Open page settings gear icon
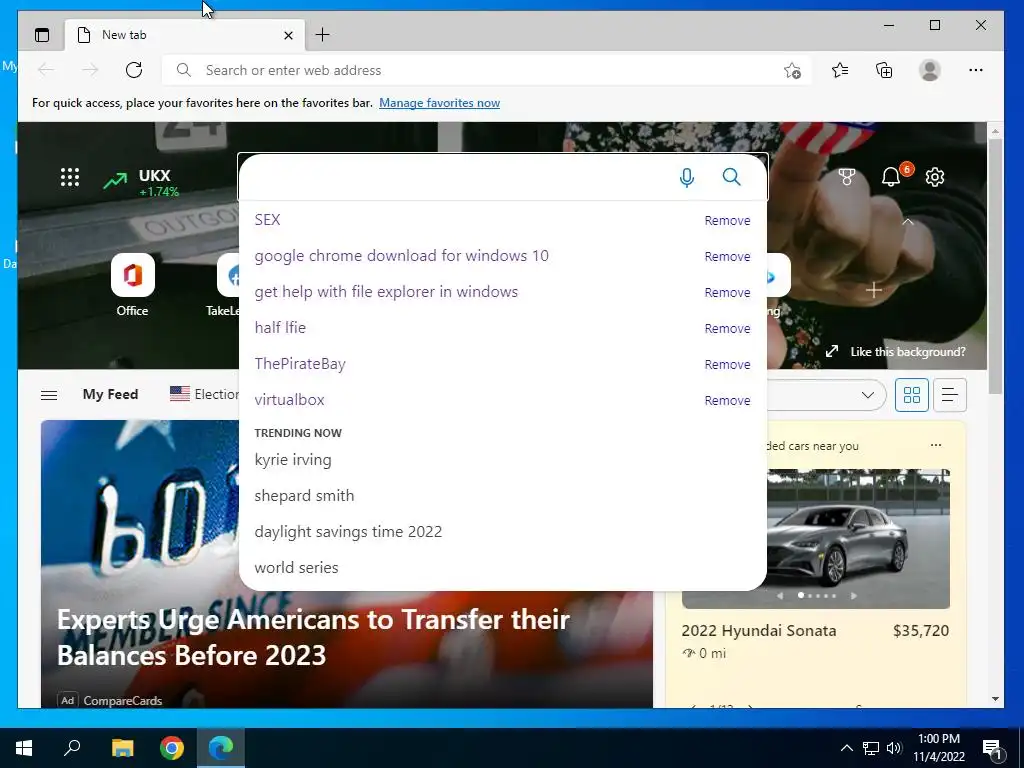This screenshot has height=768, width=1024. (935, 177)
